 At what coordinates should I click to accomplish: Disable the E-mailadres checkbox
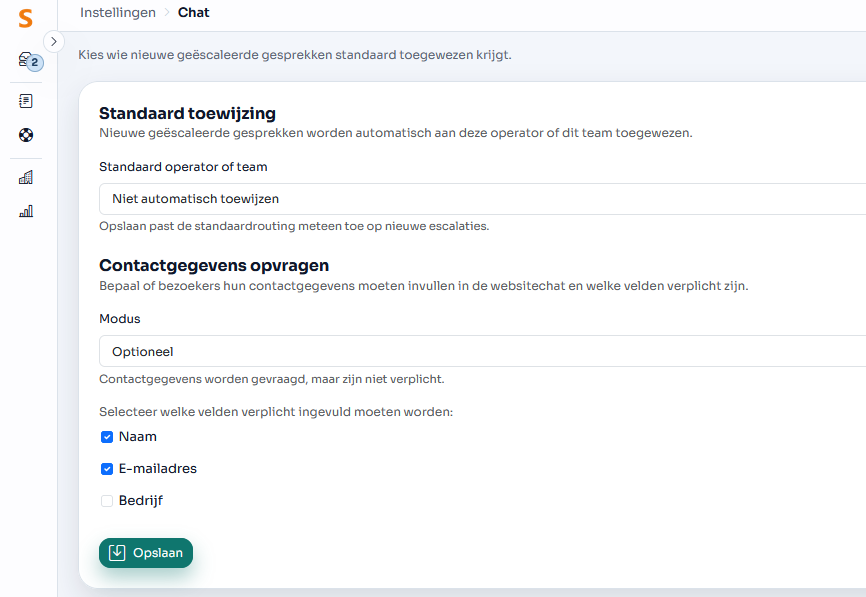tap(107, 468)
